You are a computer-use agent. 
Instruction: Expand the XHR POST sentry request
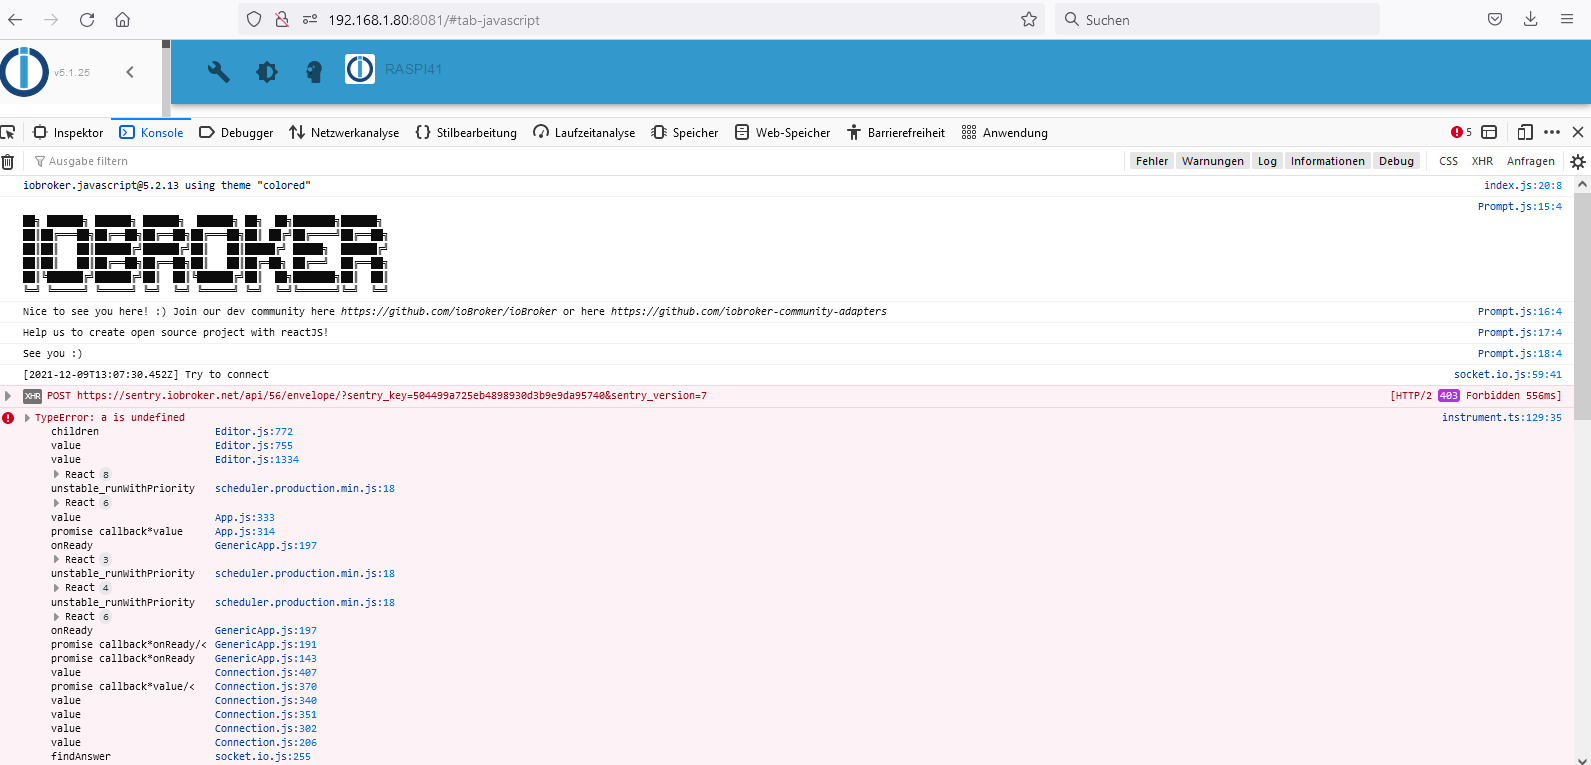pyautogui.click(x=8, y=396)
